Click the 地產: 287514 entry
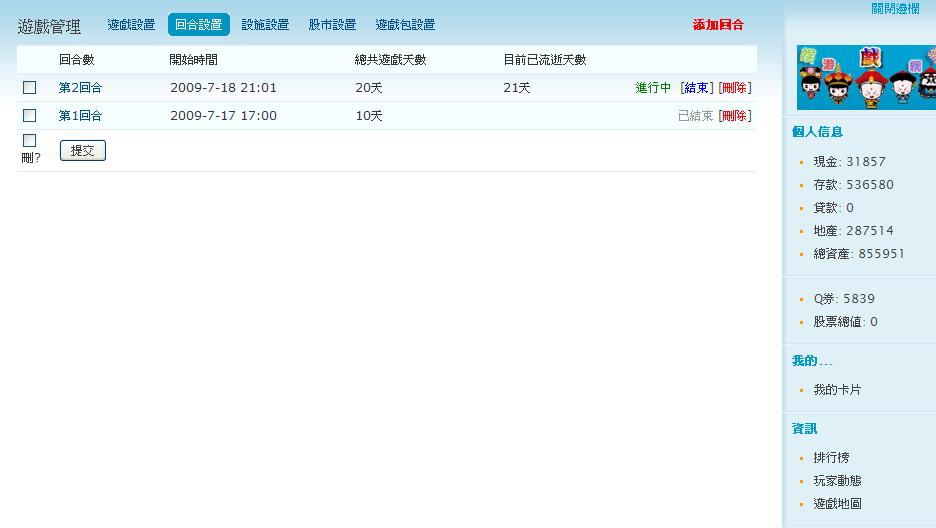This screenshot has height=528, width=936. [x=854, y=230]
